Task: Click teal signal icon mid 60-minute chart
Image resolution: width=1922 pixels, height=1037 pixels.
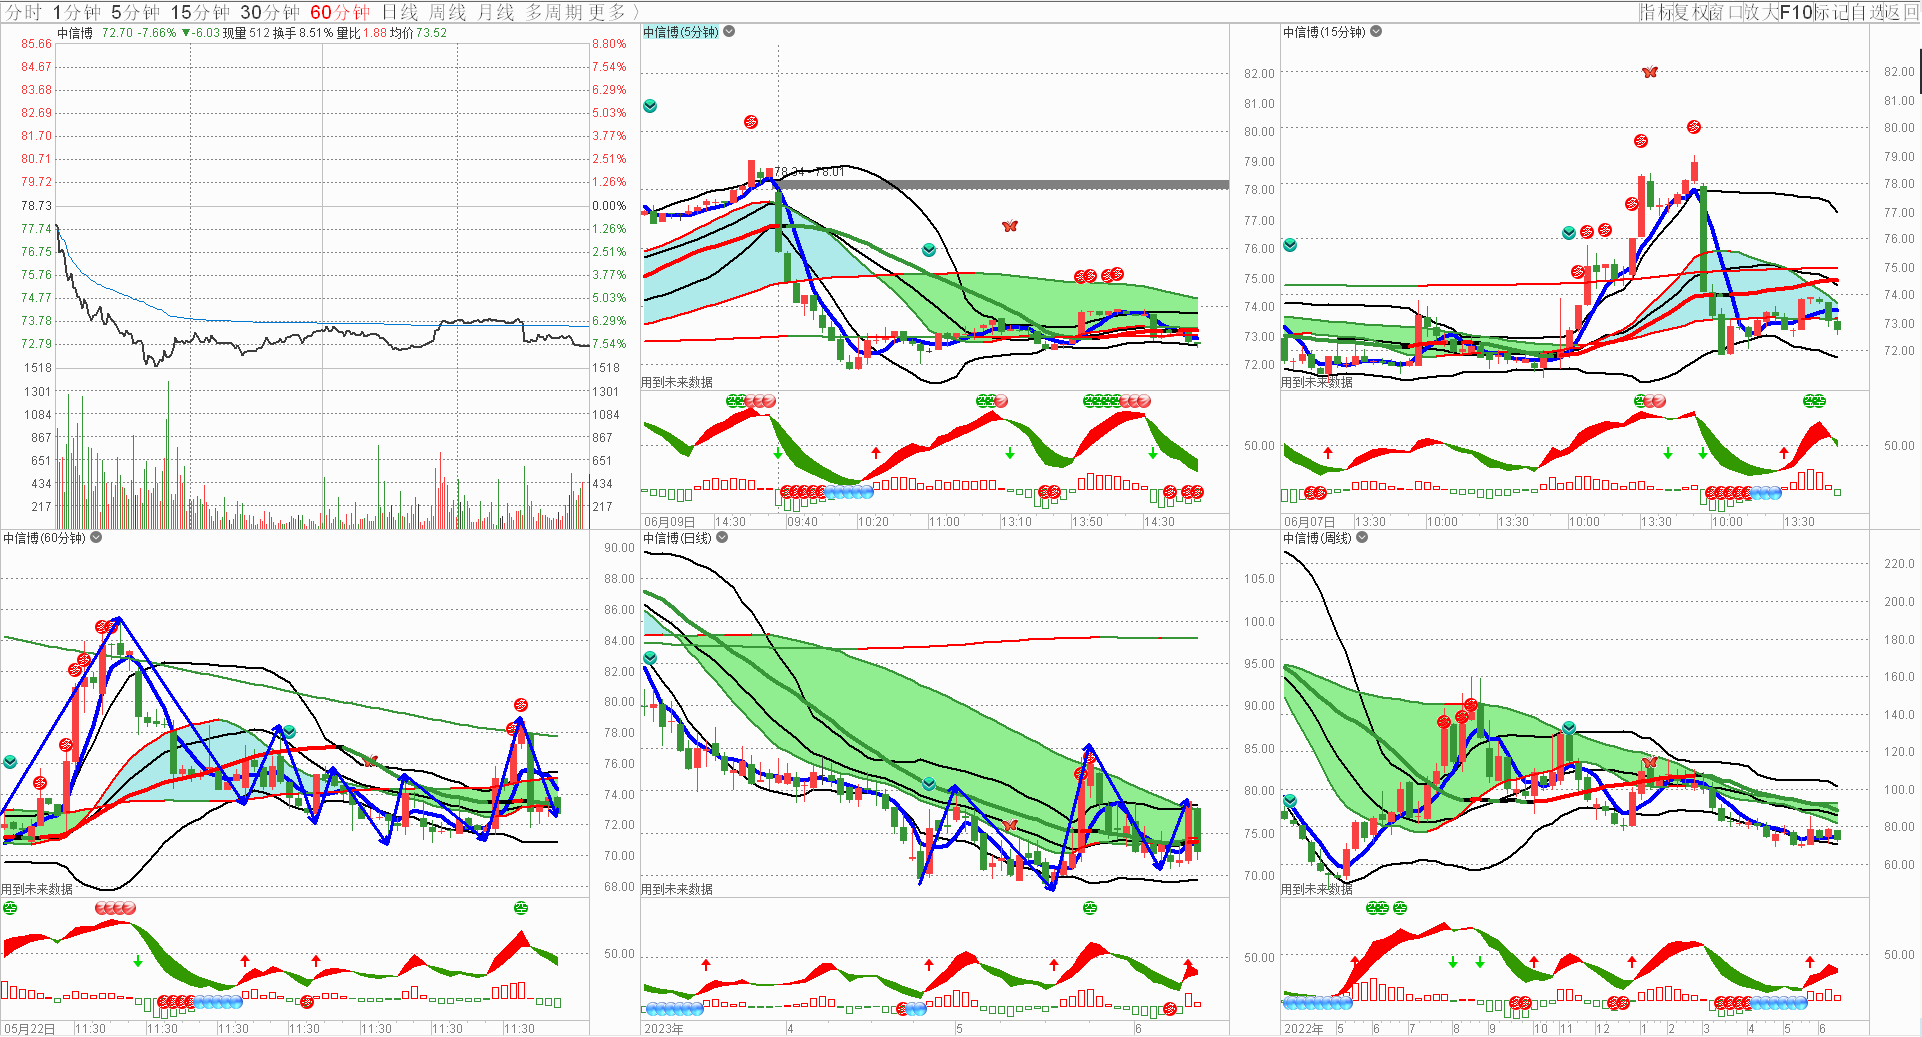Action: (289, 732)
